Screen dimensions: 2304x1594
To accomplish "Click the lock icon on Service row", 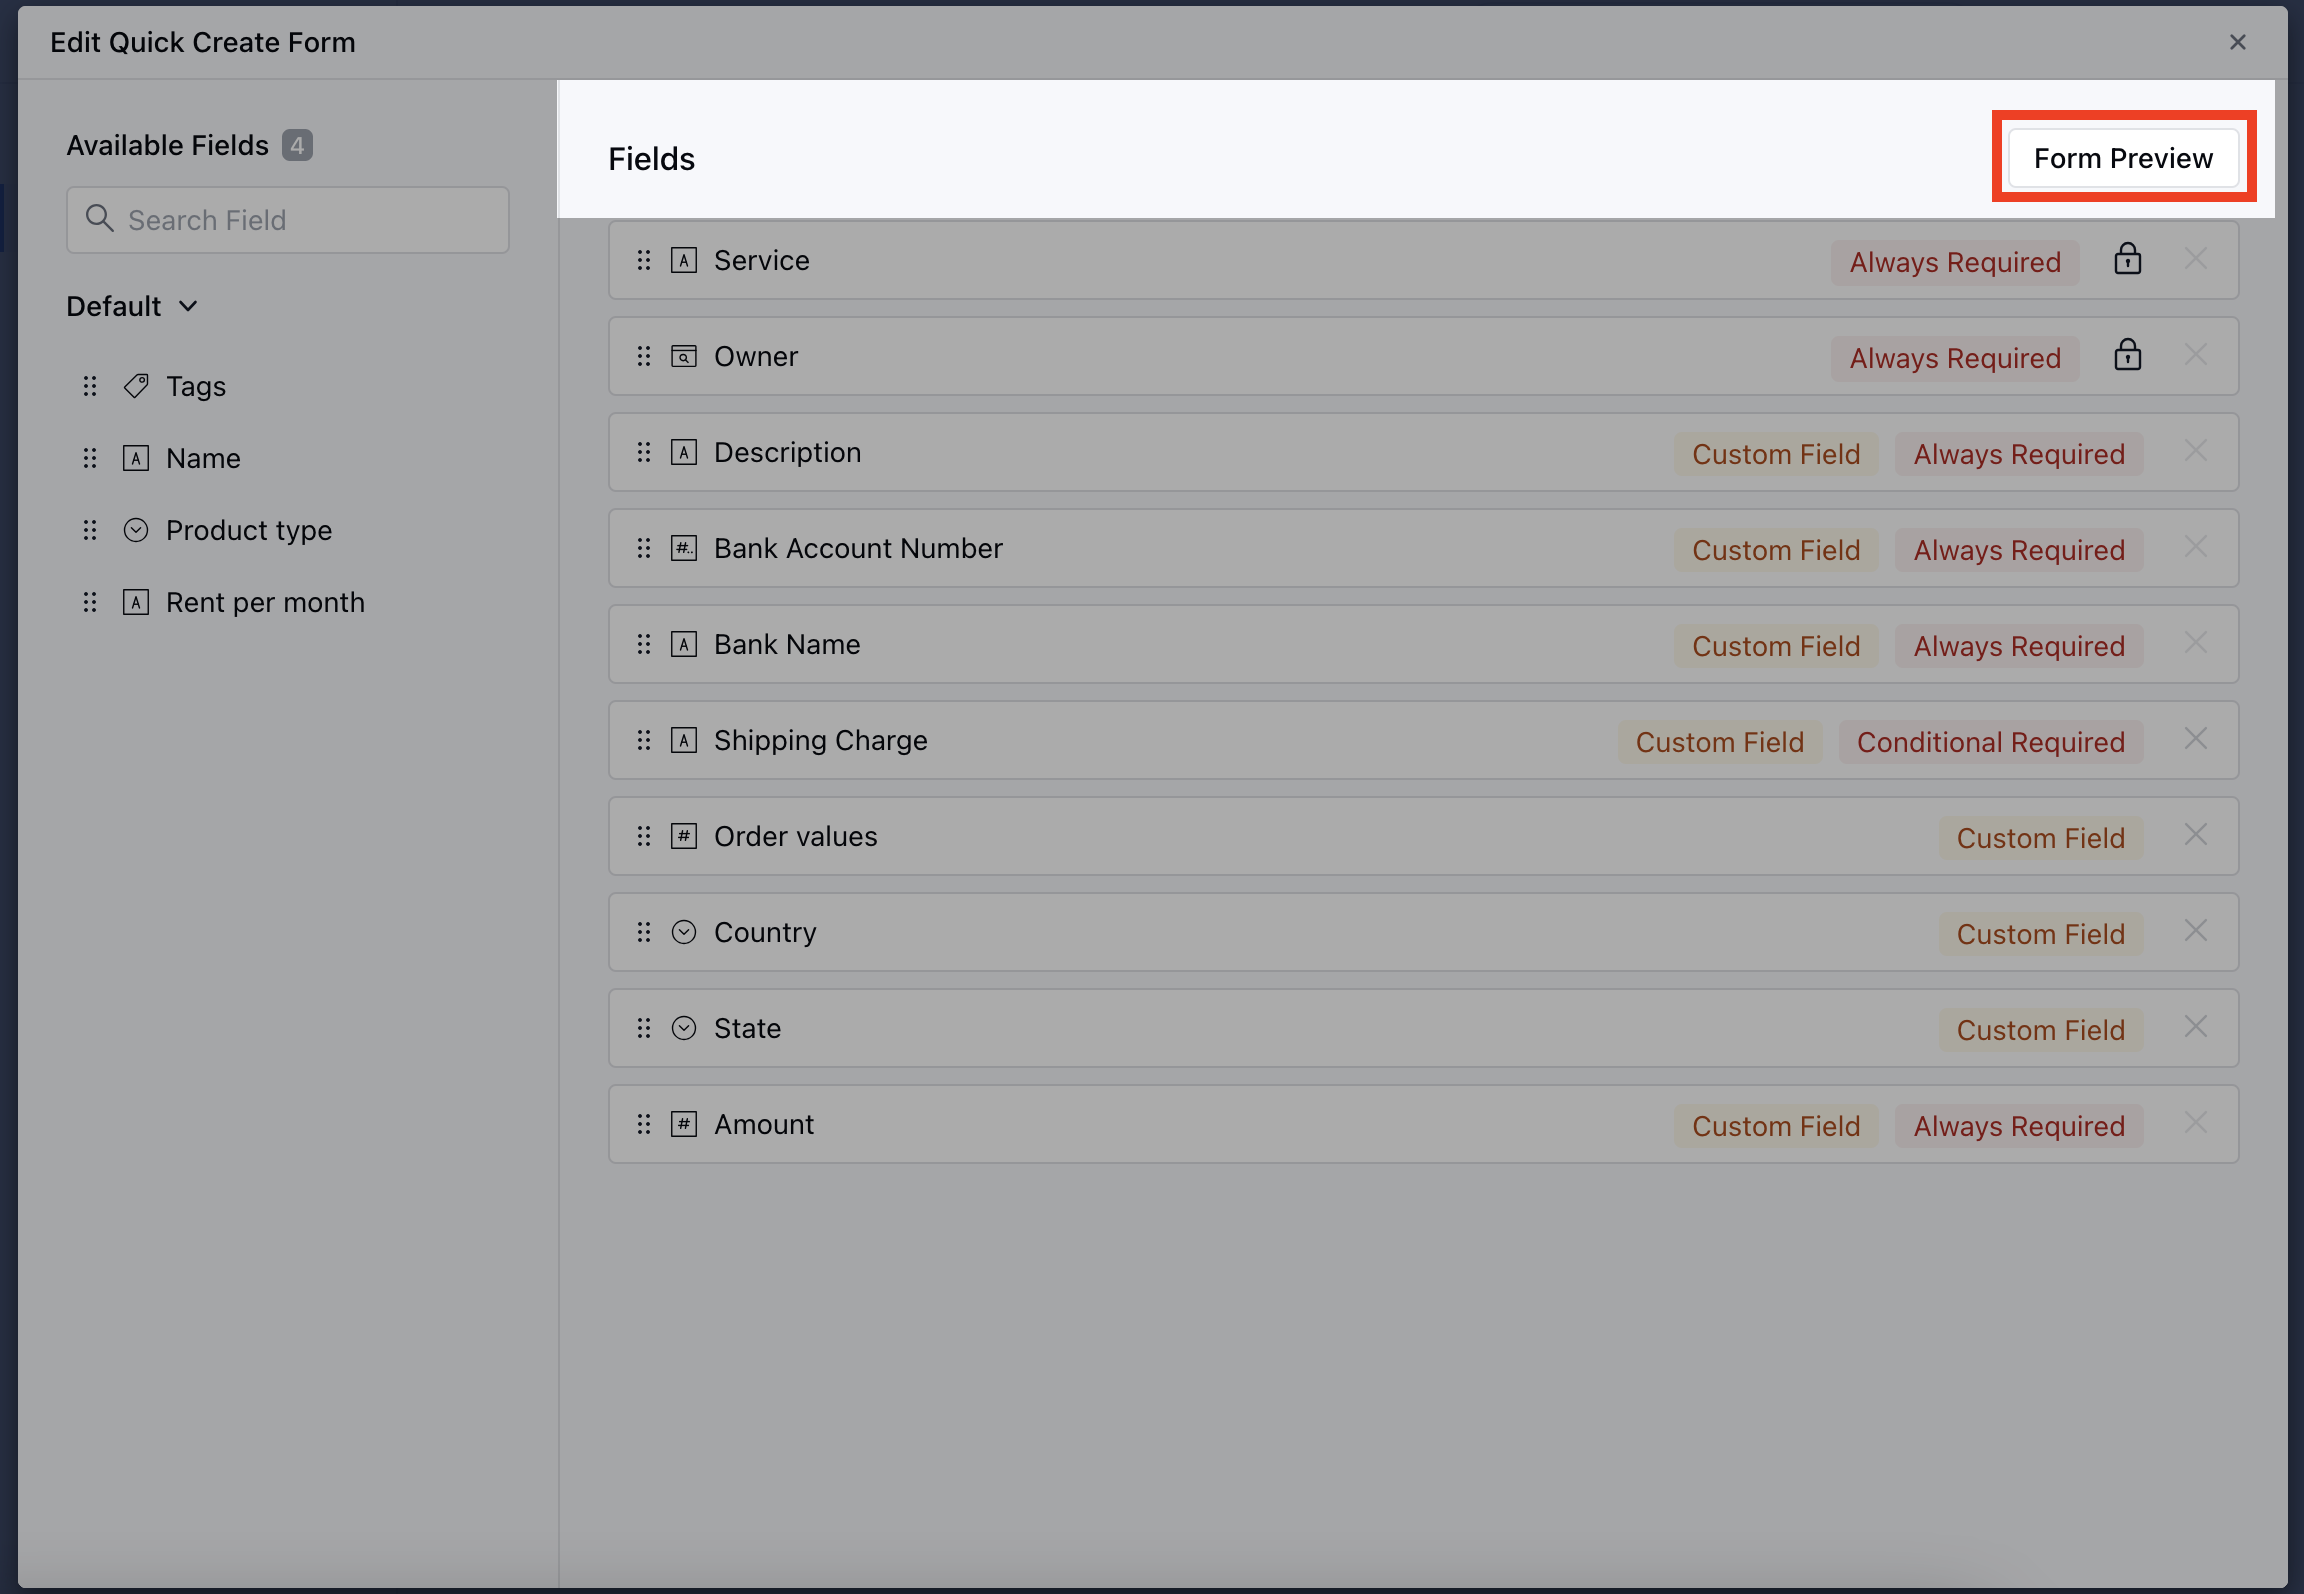I will pos(2128,259).
